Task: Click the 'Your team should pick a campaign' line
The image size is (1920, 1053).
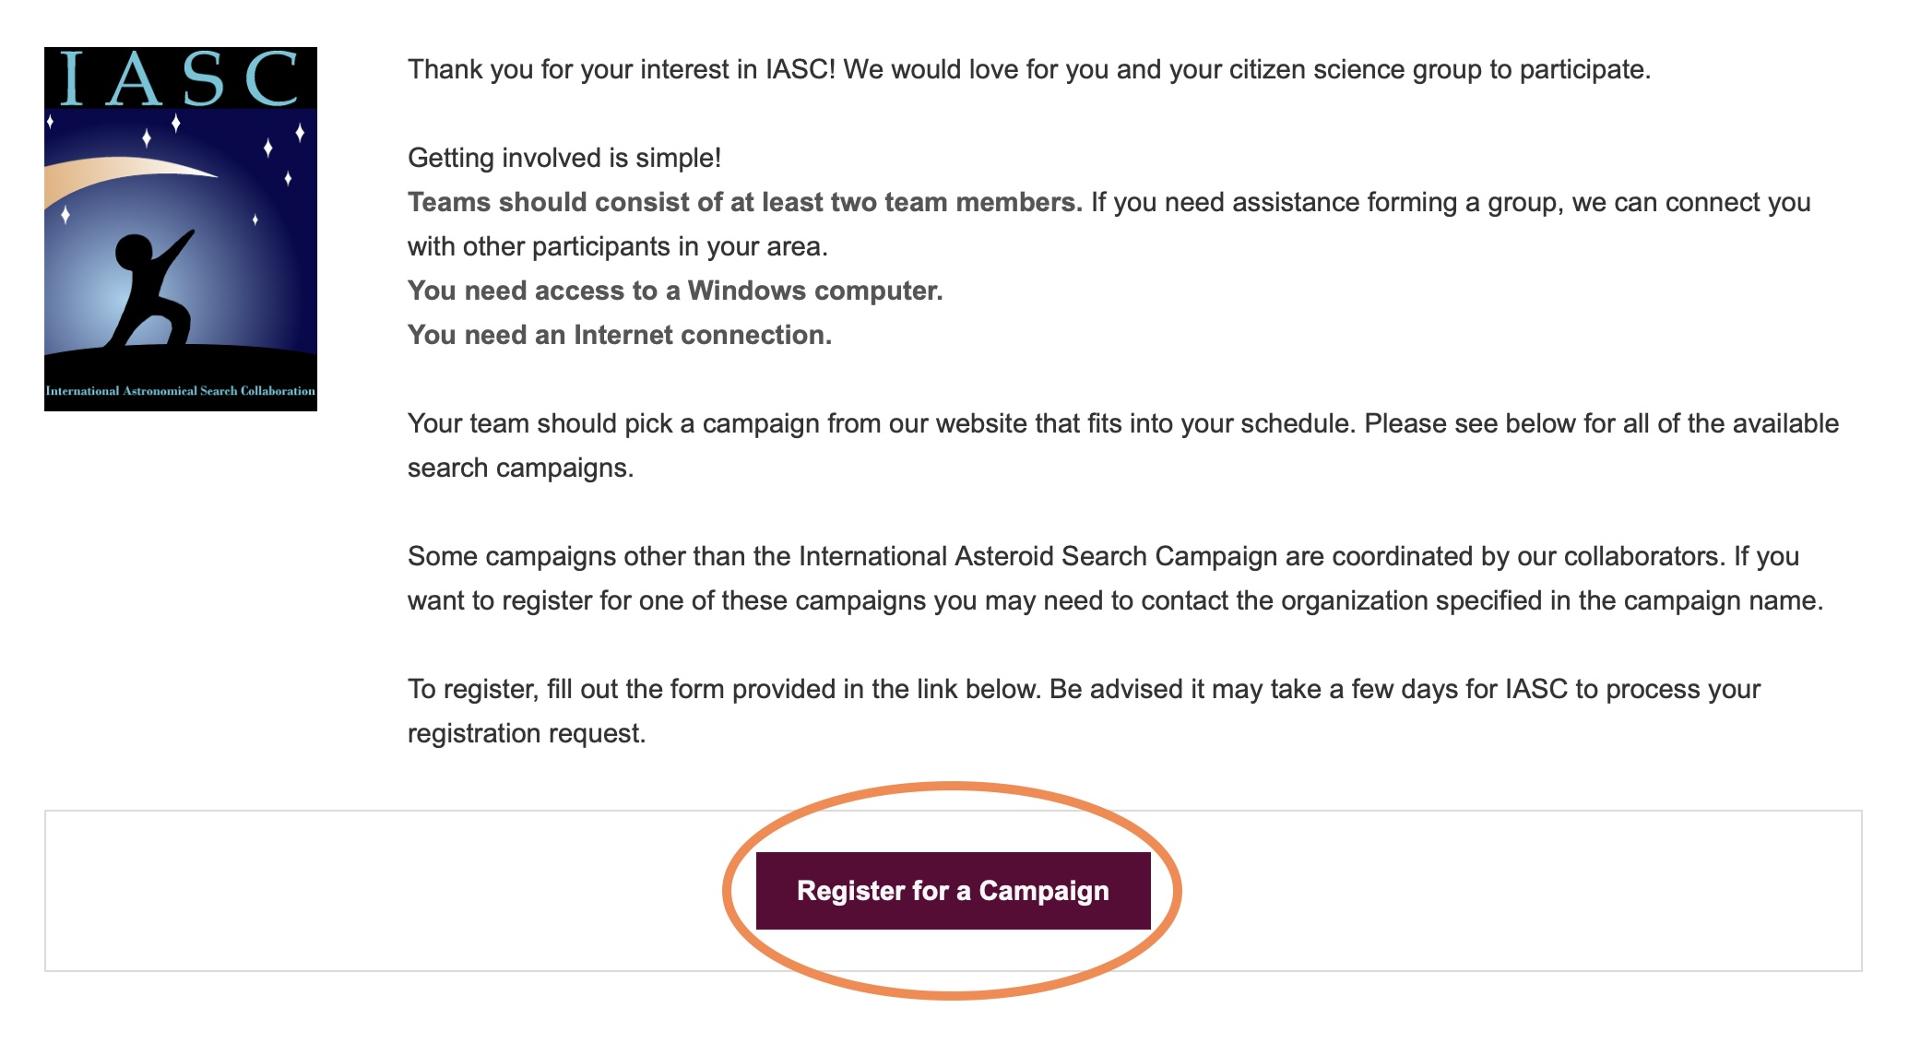Action: point(1123,423)
